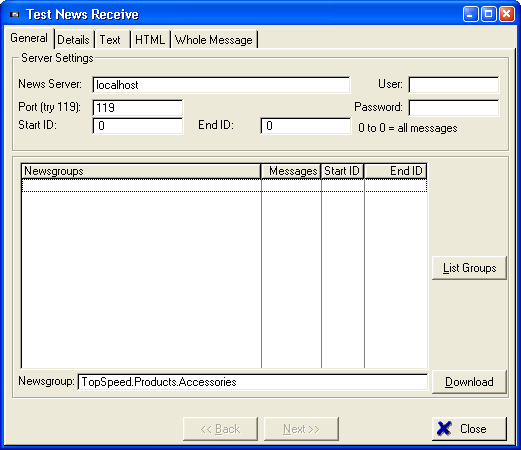Switch to the Details tab

click(74, 40)
